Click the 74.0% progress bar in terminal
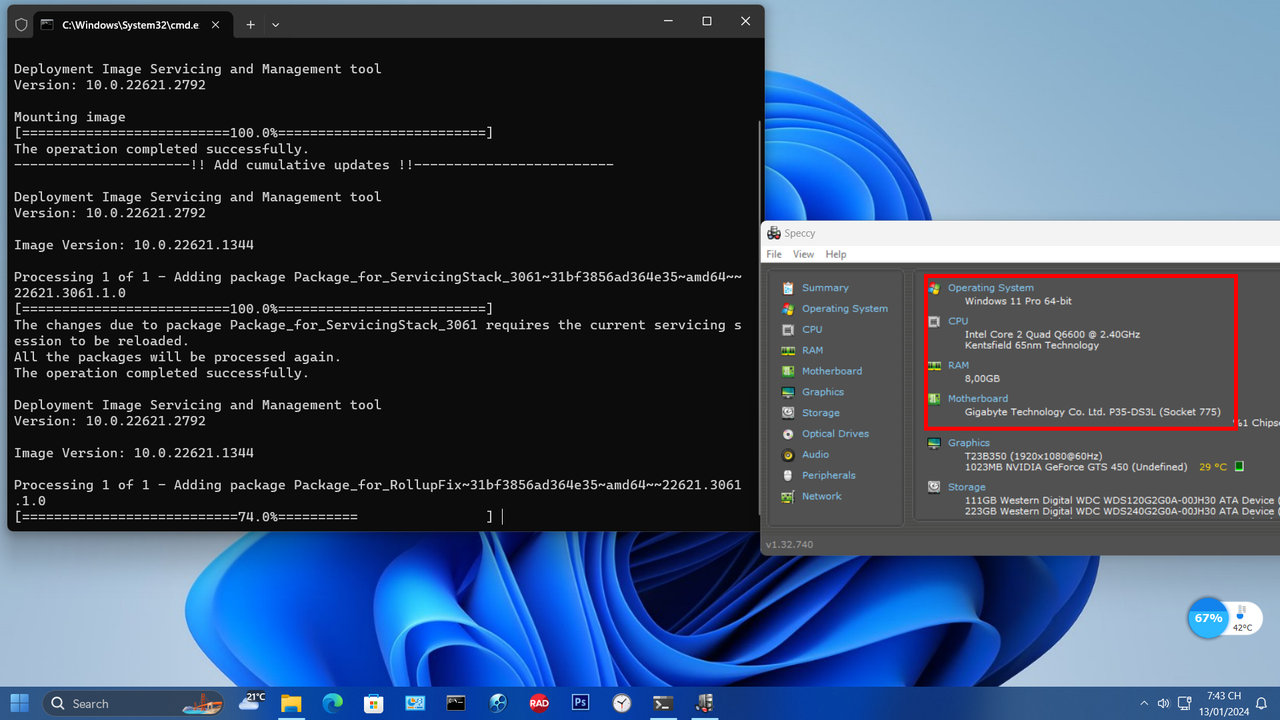Screen dimensions: 1280x720 point(254,517)
